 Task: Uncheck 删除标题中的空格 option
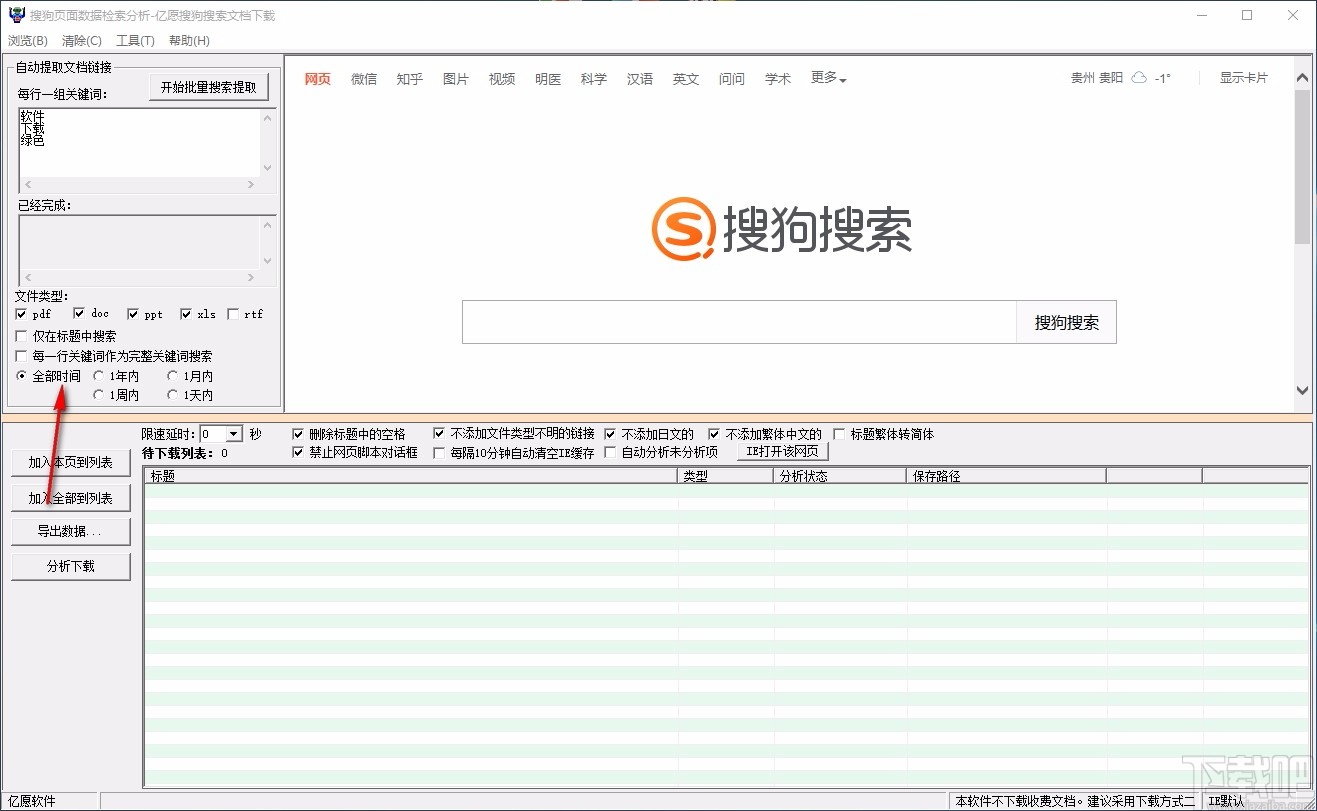[x=297, y=434]
